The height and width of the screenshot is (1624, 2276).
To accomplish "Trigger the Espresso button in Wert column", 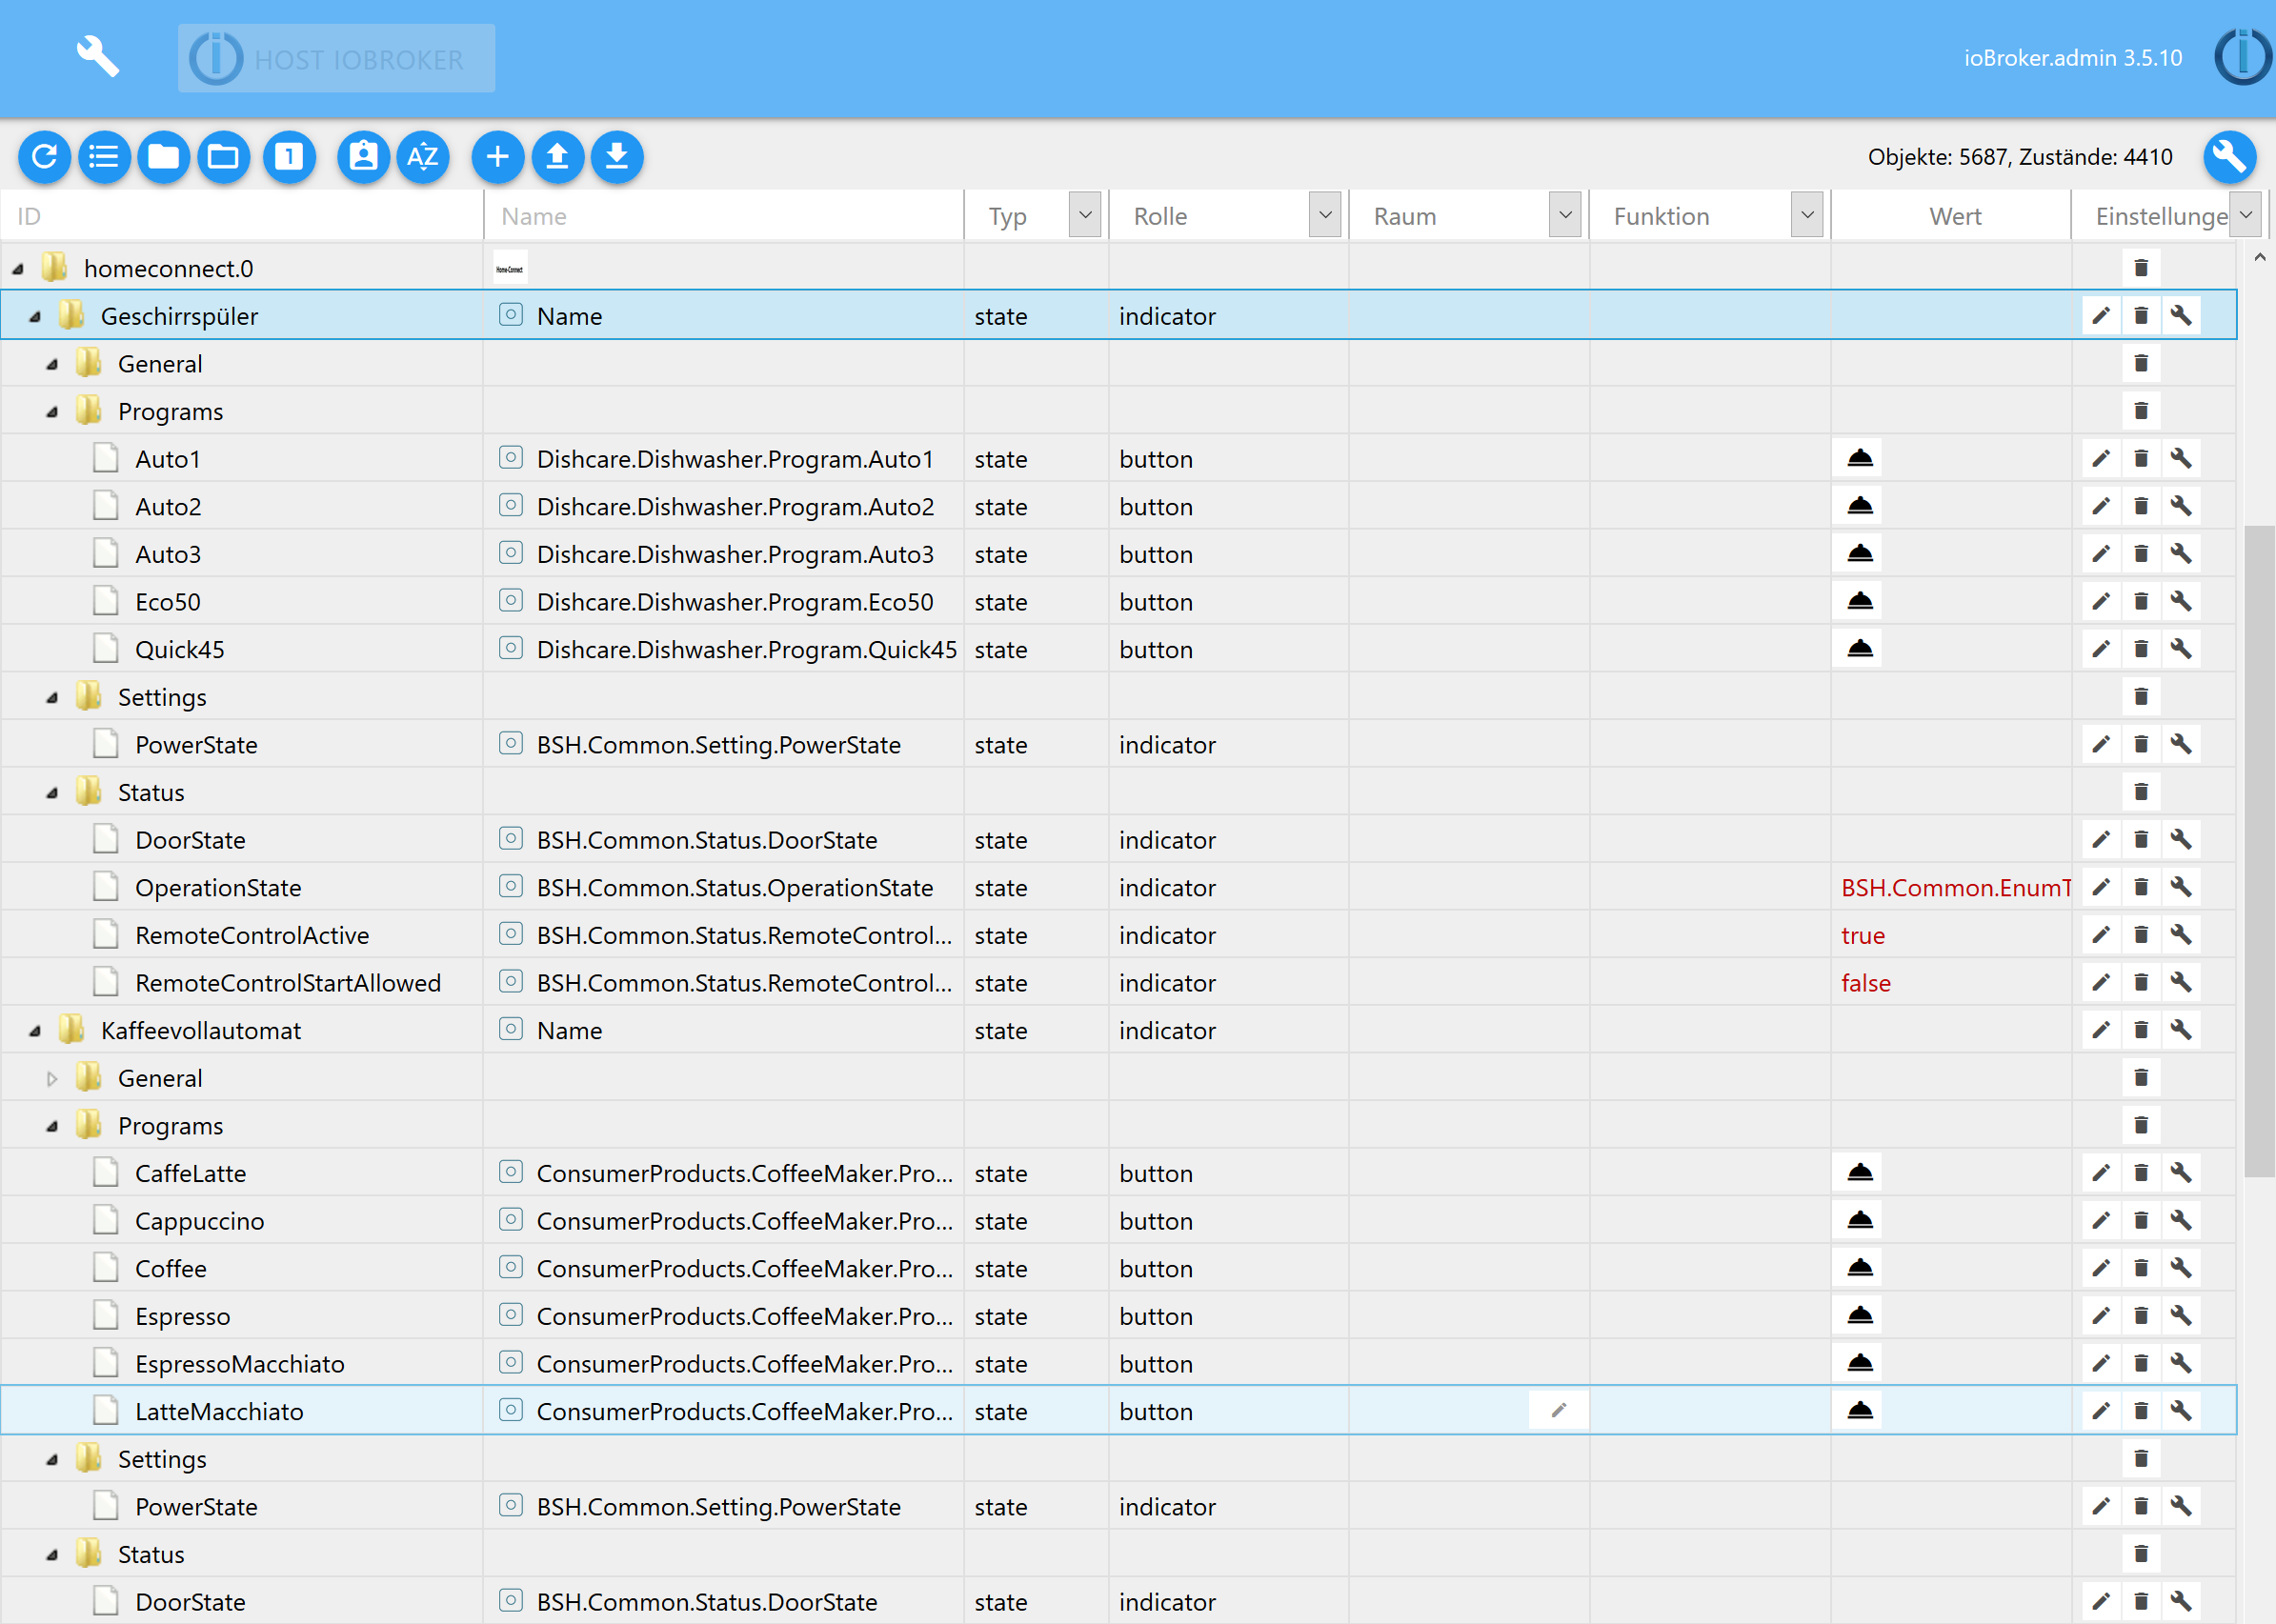I will click(1859, 1315).
